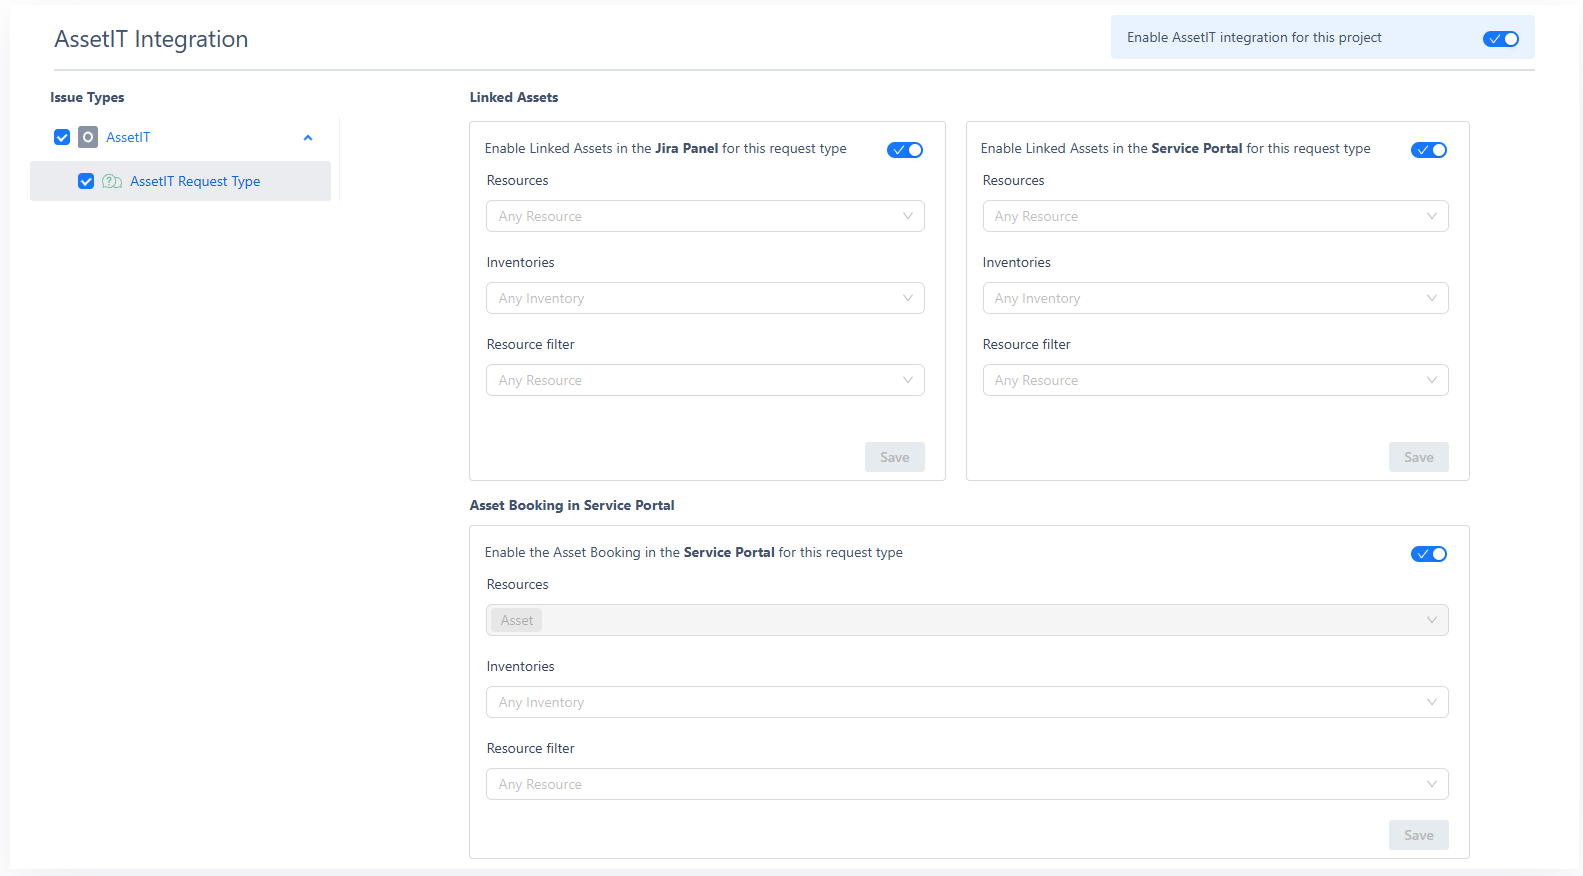Open Jira Panel Resources dropdown
This screenshot has height=876, width=1583.
coord(705,216)
